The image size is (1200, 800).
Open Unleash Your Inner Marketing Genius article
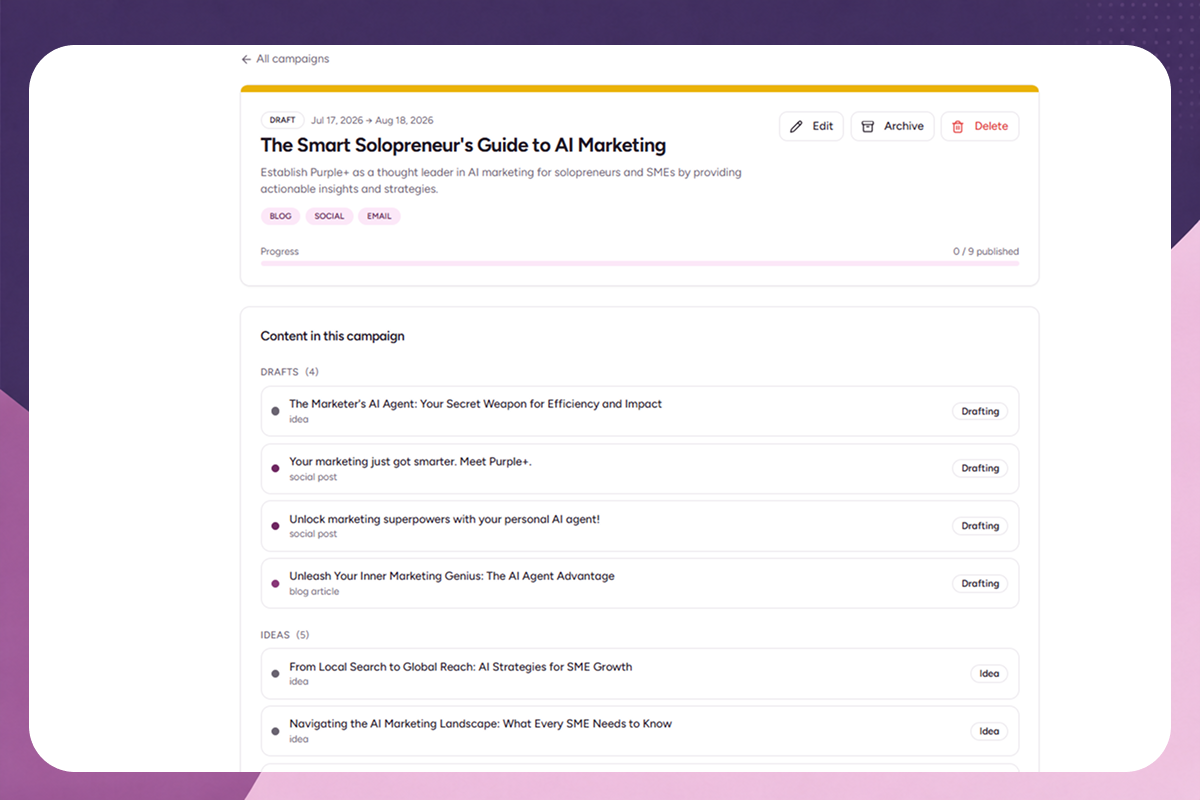click(x=640, y=583)
